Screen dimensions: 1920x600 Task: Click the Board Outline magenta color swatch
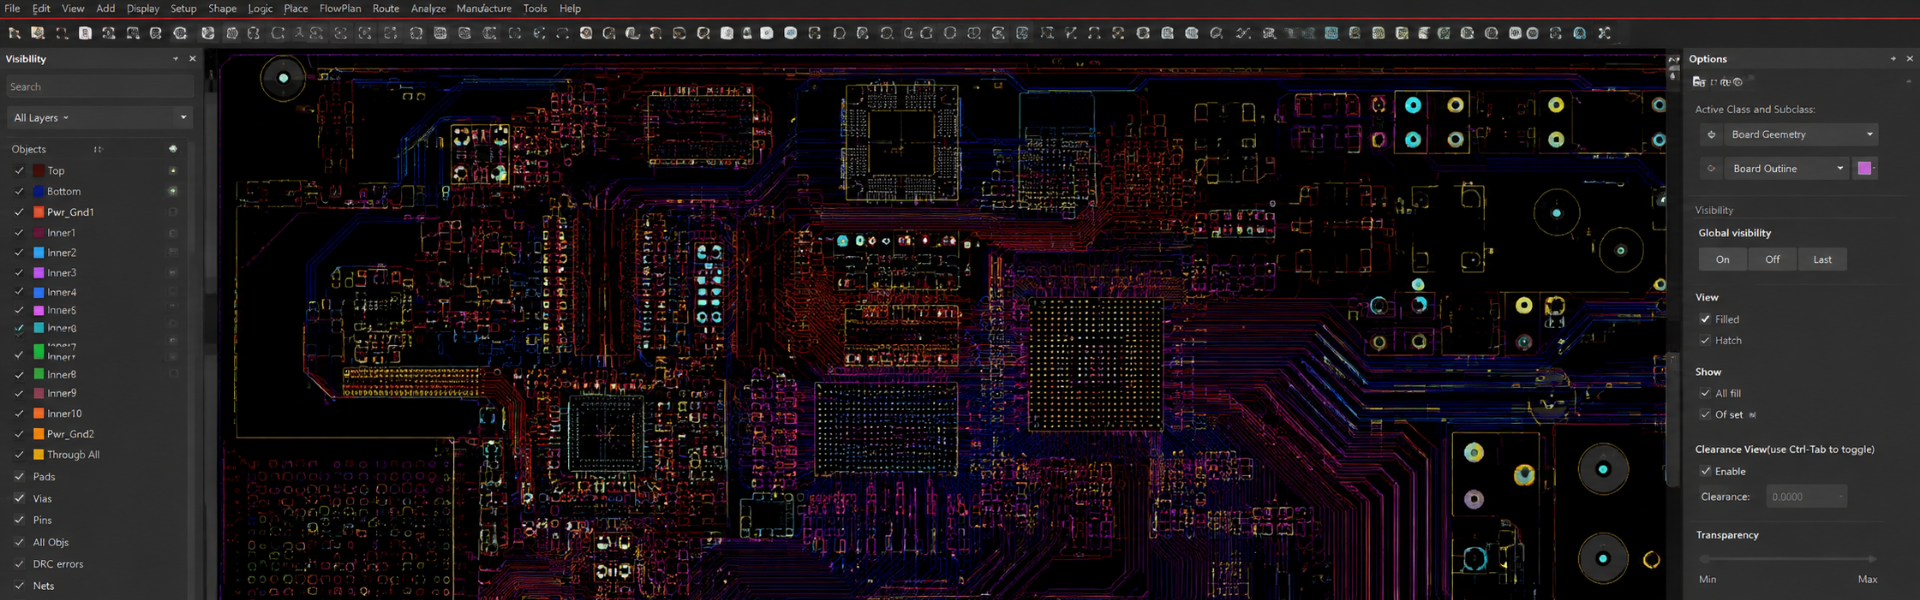[1865, 168]
